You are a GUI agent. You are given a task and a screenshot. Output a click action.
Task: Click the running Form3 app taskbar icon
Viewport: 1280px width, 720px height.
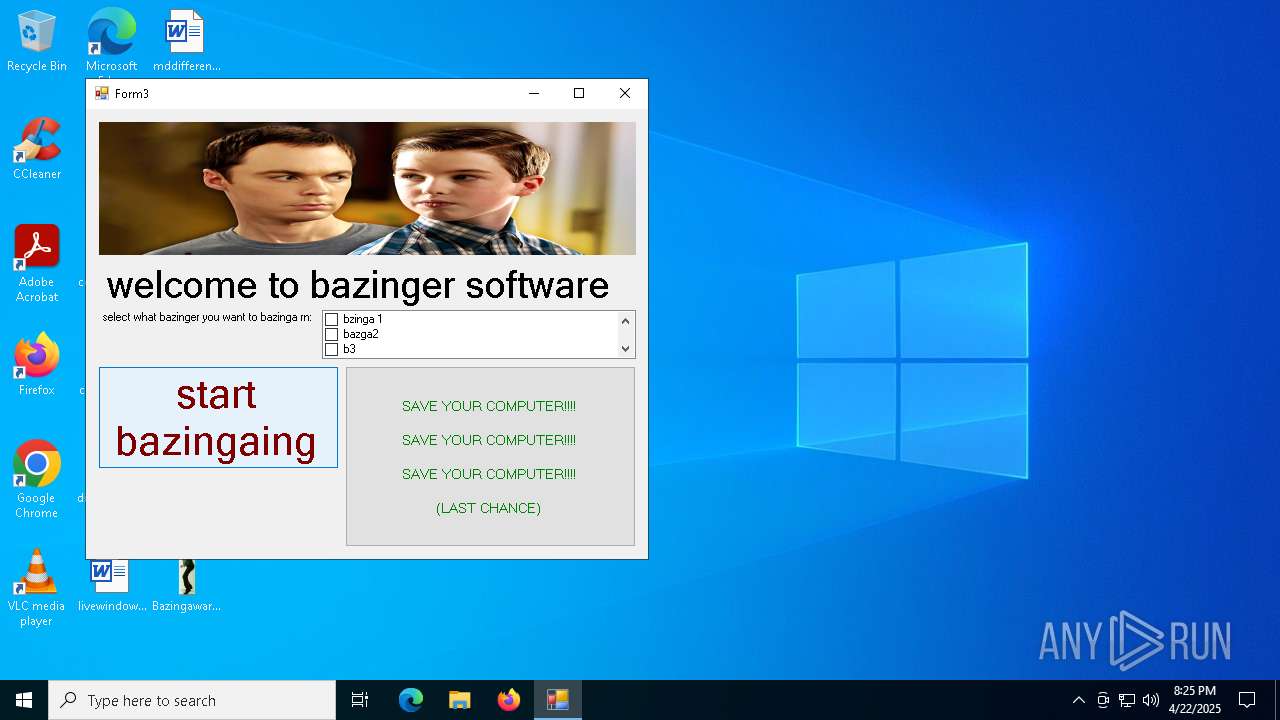pos(558,700)
